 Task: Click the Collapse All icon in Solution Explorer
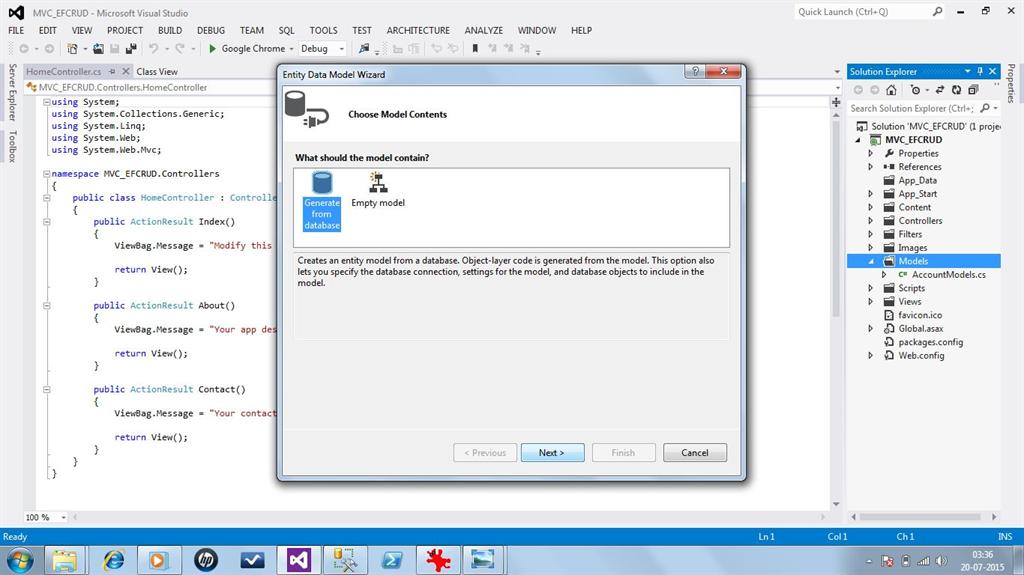tap(973, 90)
